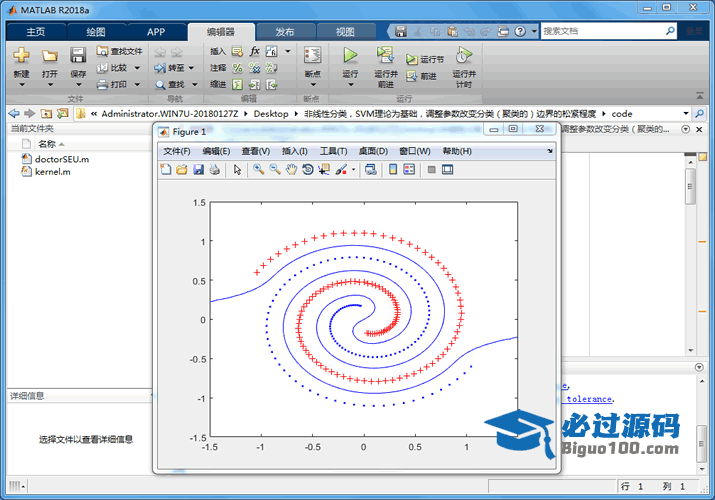Image resolution: width=715 pixels, height=500 pixels.
Task: Open the New (新建) dropdown arrow
Action: pyautogui.click(x=21, y=85)
